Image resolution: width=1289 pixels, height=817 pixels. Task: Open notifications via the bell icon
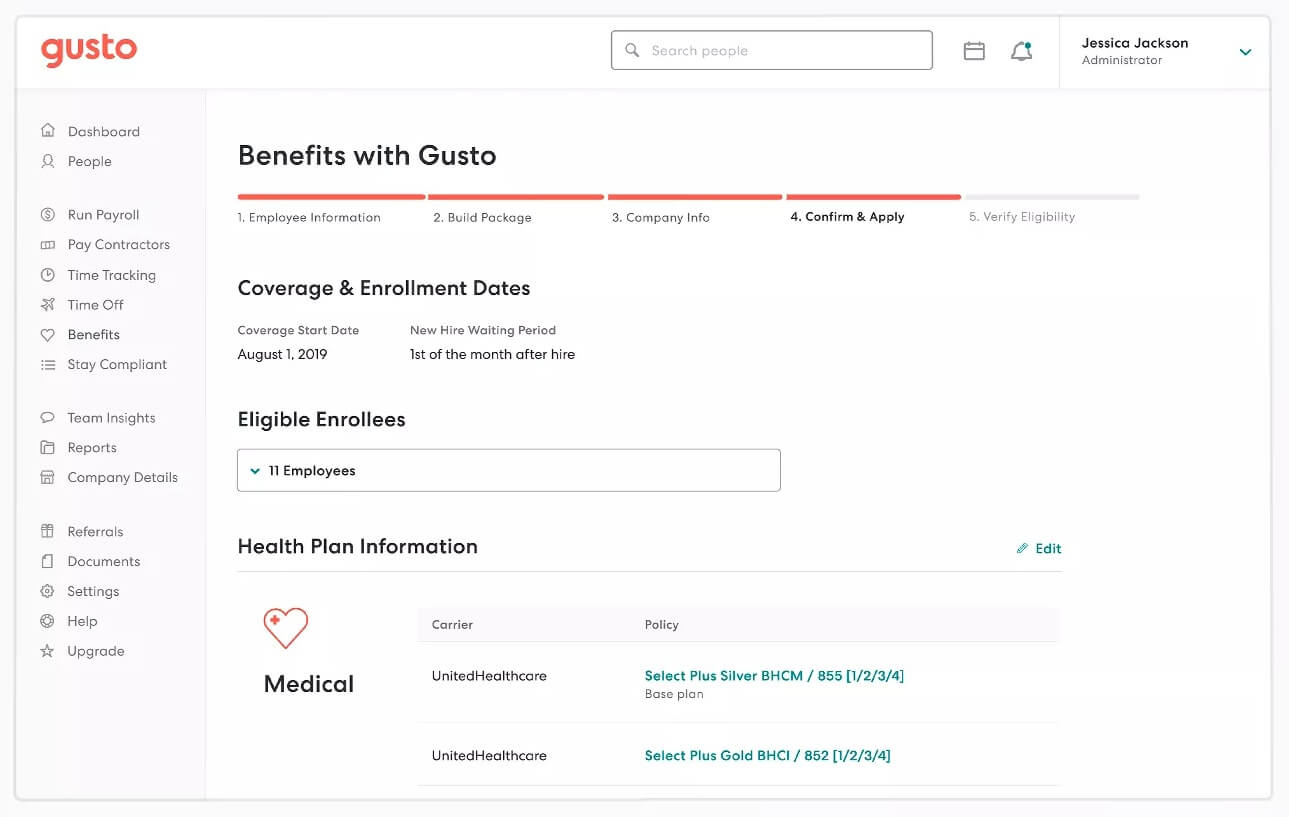1021,50
